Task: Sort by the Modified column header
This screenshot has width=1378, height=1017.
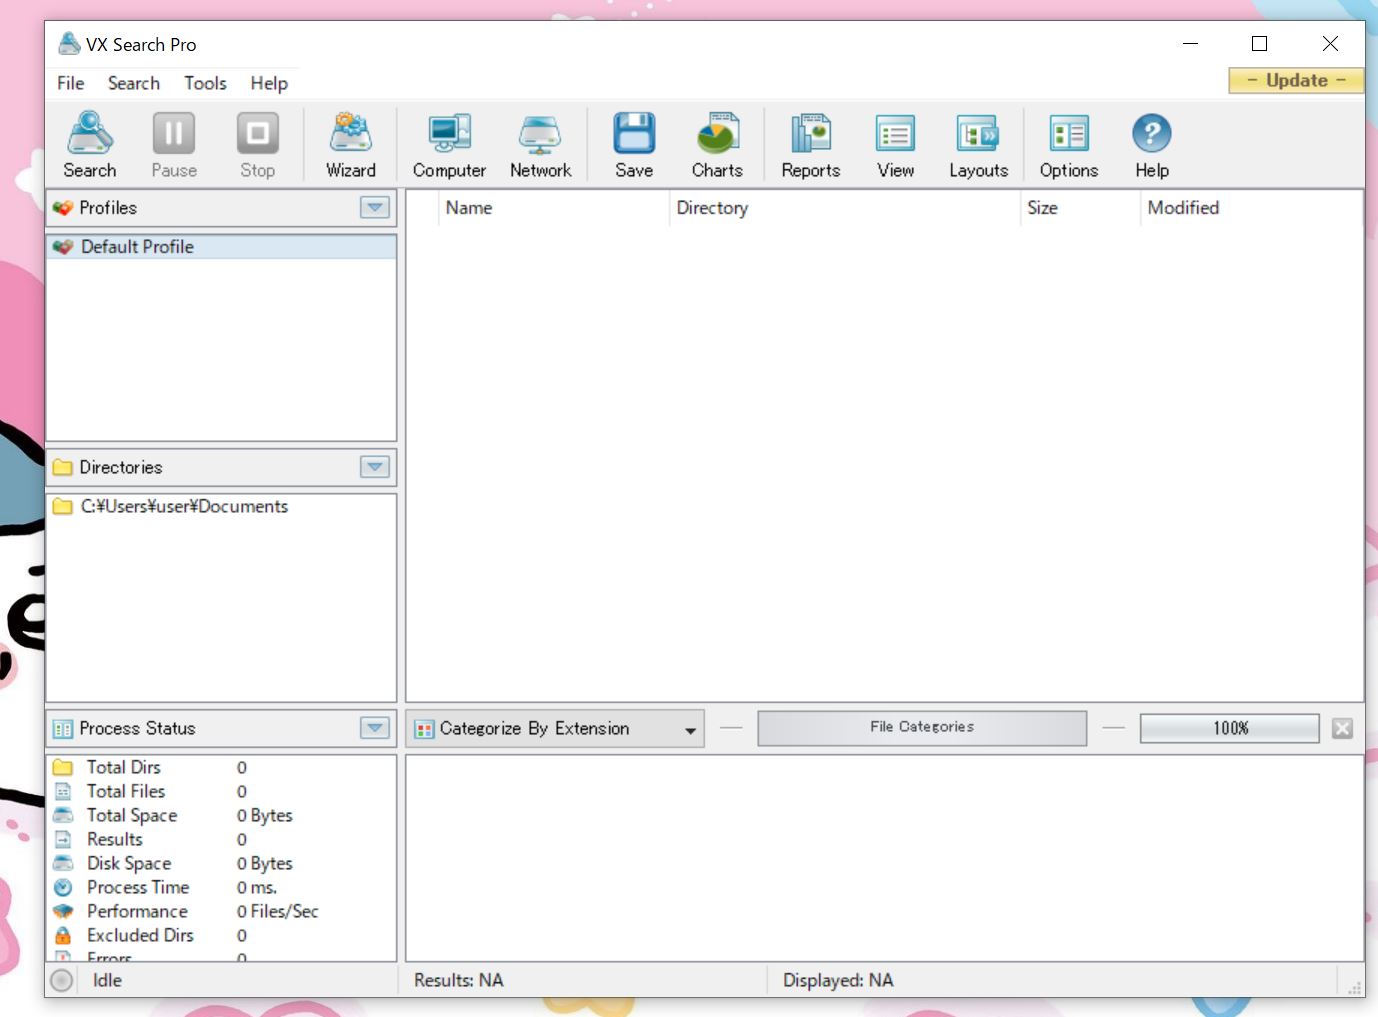Action: [1251, 208]
